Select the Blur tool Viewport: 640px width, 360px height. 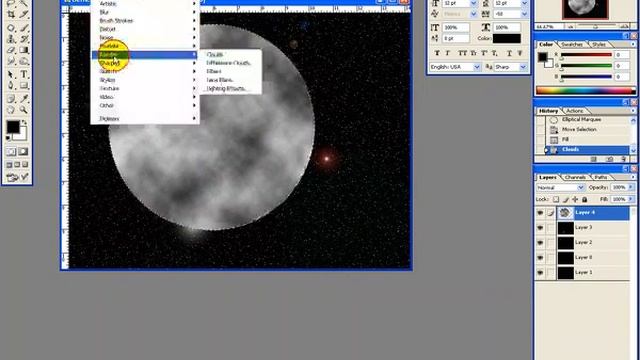(x=11, y=62)
